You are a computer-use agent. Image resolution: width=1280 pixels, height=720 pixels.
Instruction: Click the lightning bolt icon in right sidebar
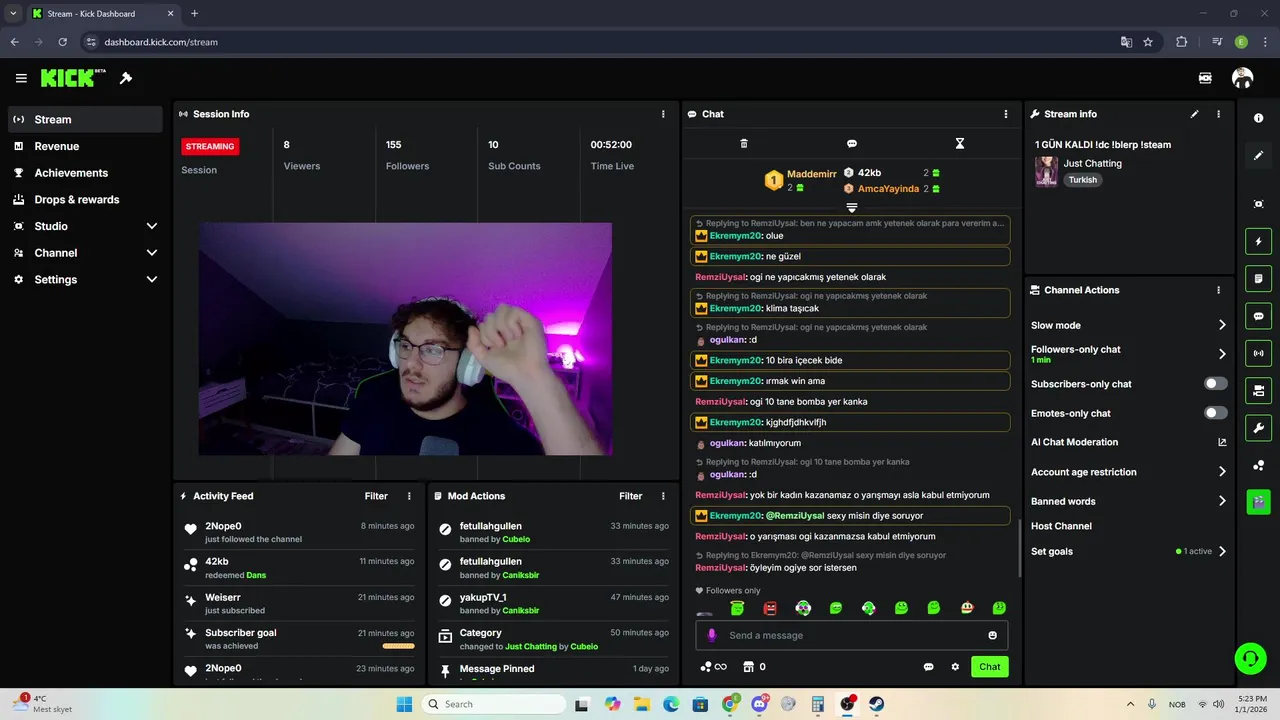pyautogui.click(x=1258, y=241)
